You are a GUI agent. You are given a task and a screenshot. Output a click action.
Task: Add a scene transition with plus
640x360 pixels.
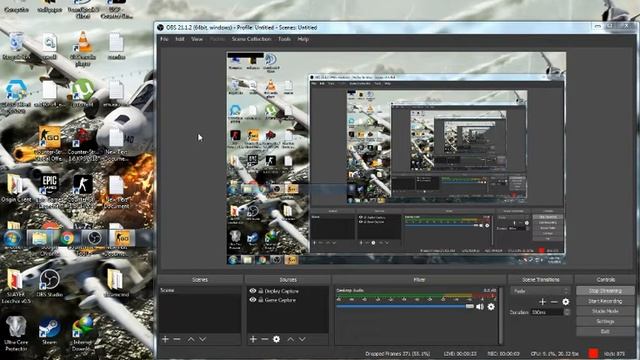point(542,302)
